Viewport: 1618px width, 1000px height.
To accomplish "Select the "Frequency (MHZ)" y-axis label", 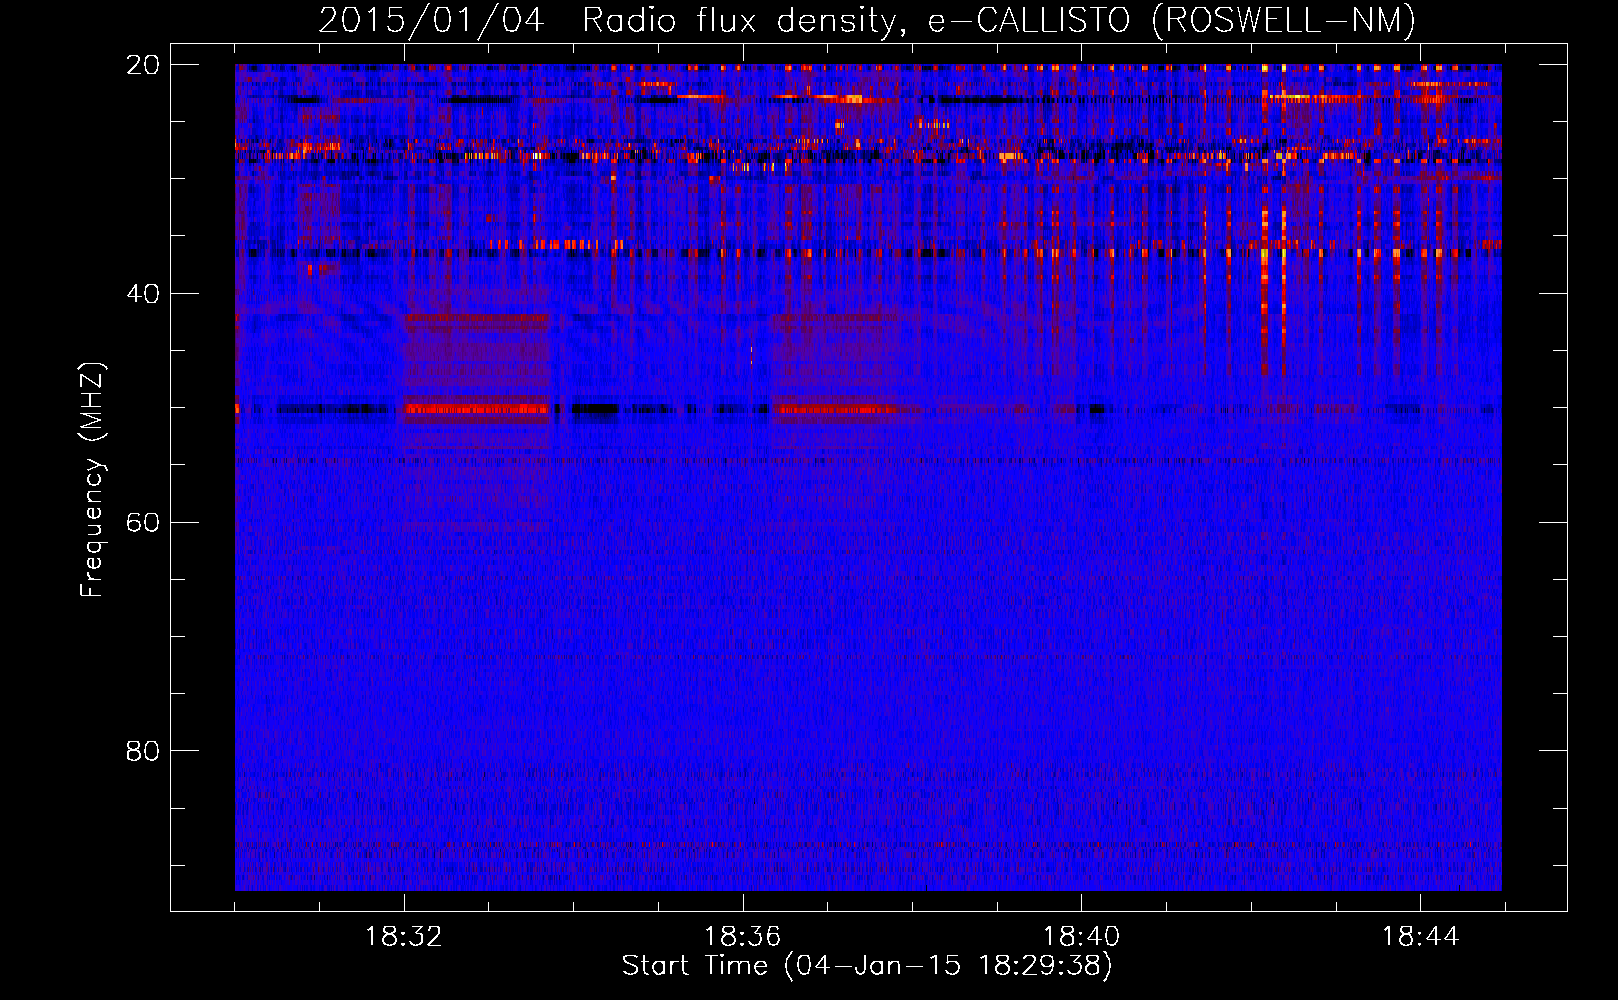I will (x=92, y=480).
